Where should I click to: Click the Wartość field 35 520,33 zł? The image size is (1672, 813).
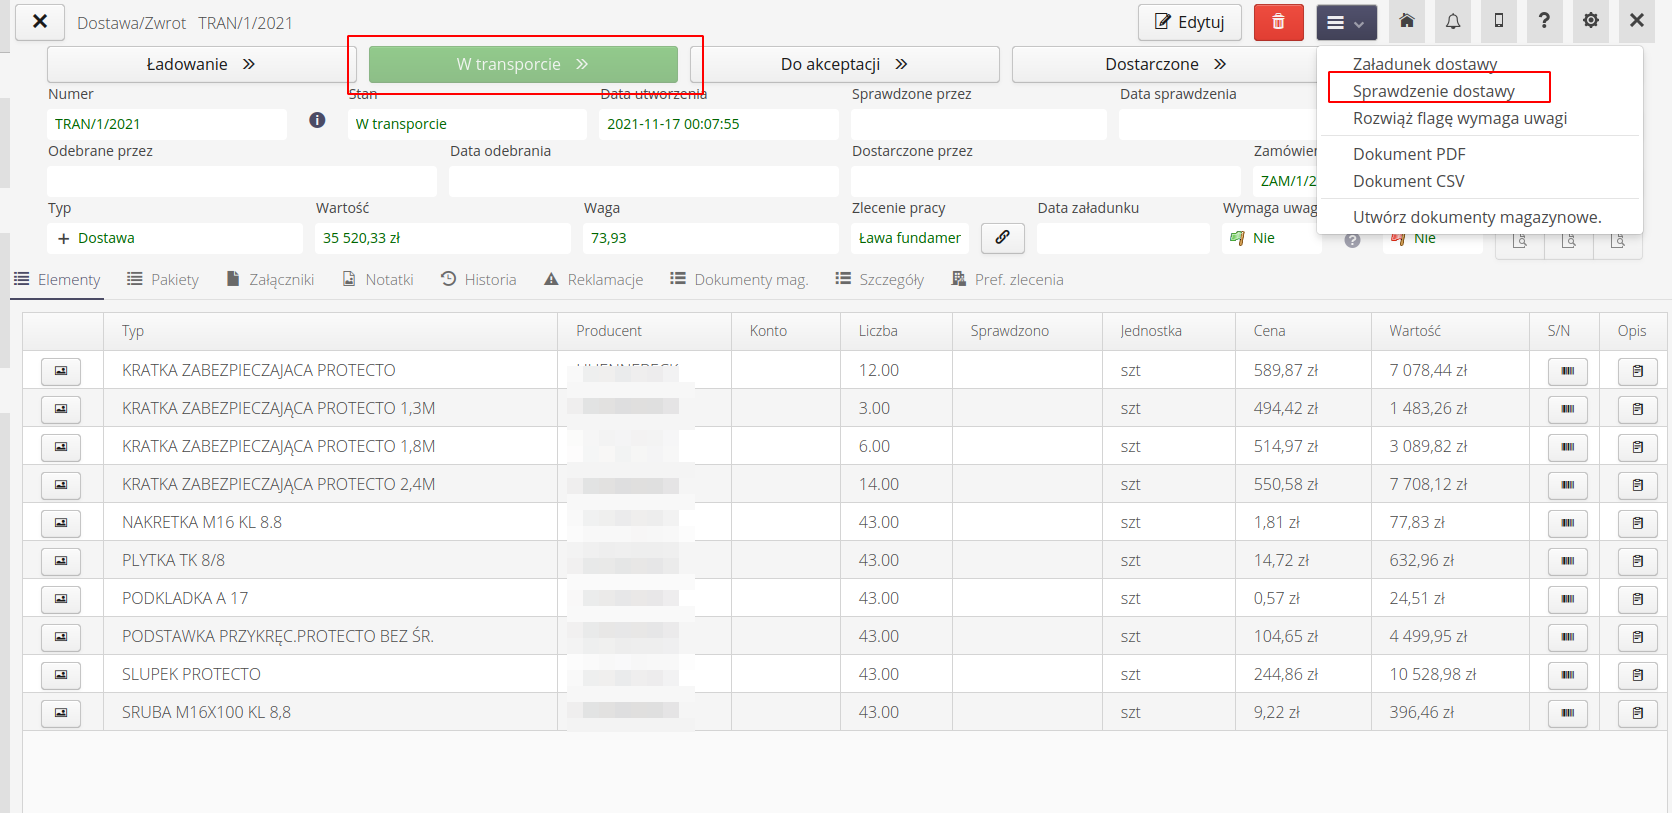443,238
